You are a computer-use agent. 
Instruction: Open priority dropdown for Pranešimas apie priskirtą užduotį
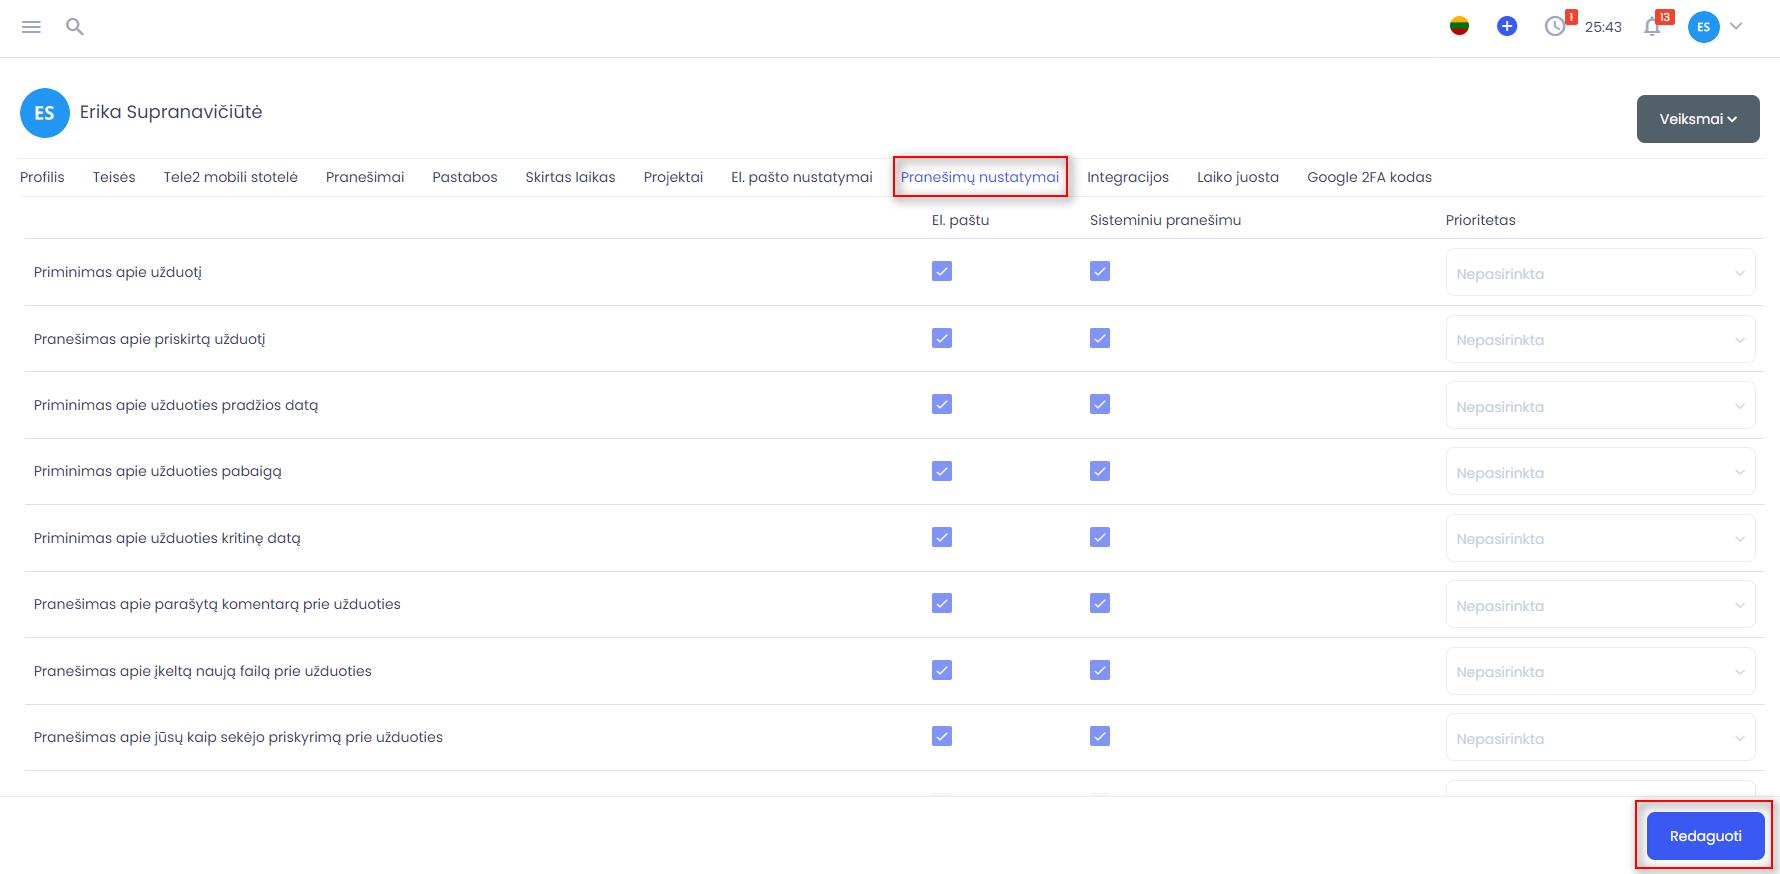[1600, 339]
